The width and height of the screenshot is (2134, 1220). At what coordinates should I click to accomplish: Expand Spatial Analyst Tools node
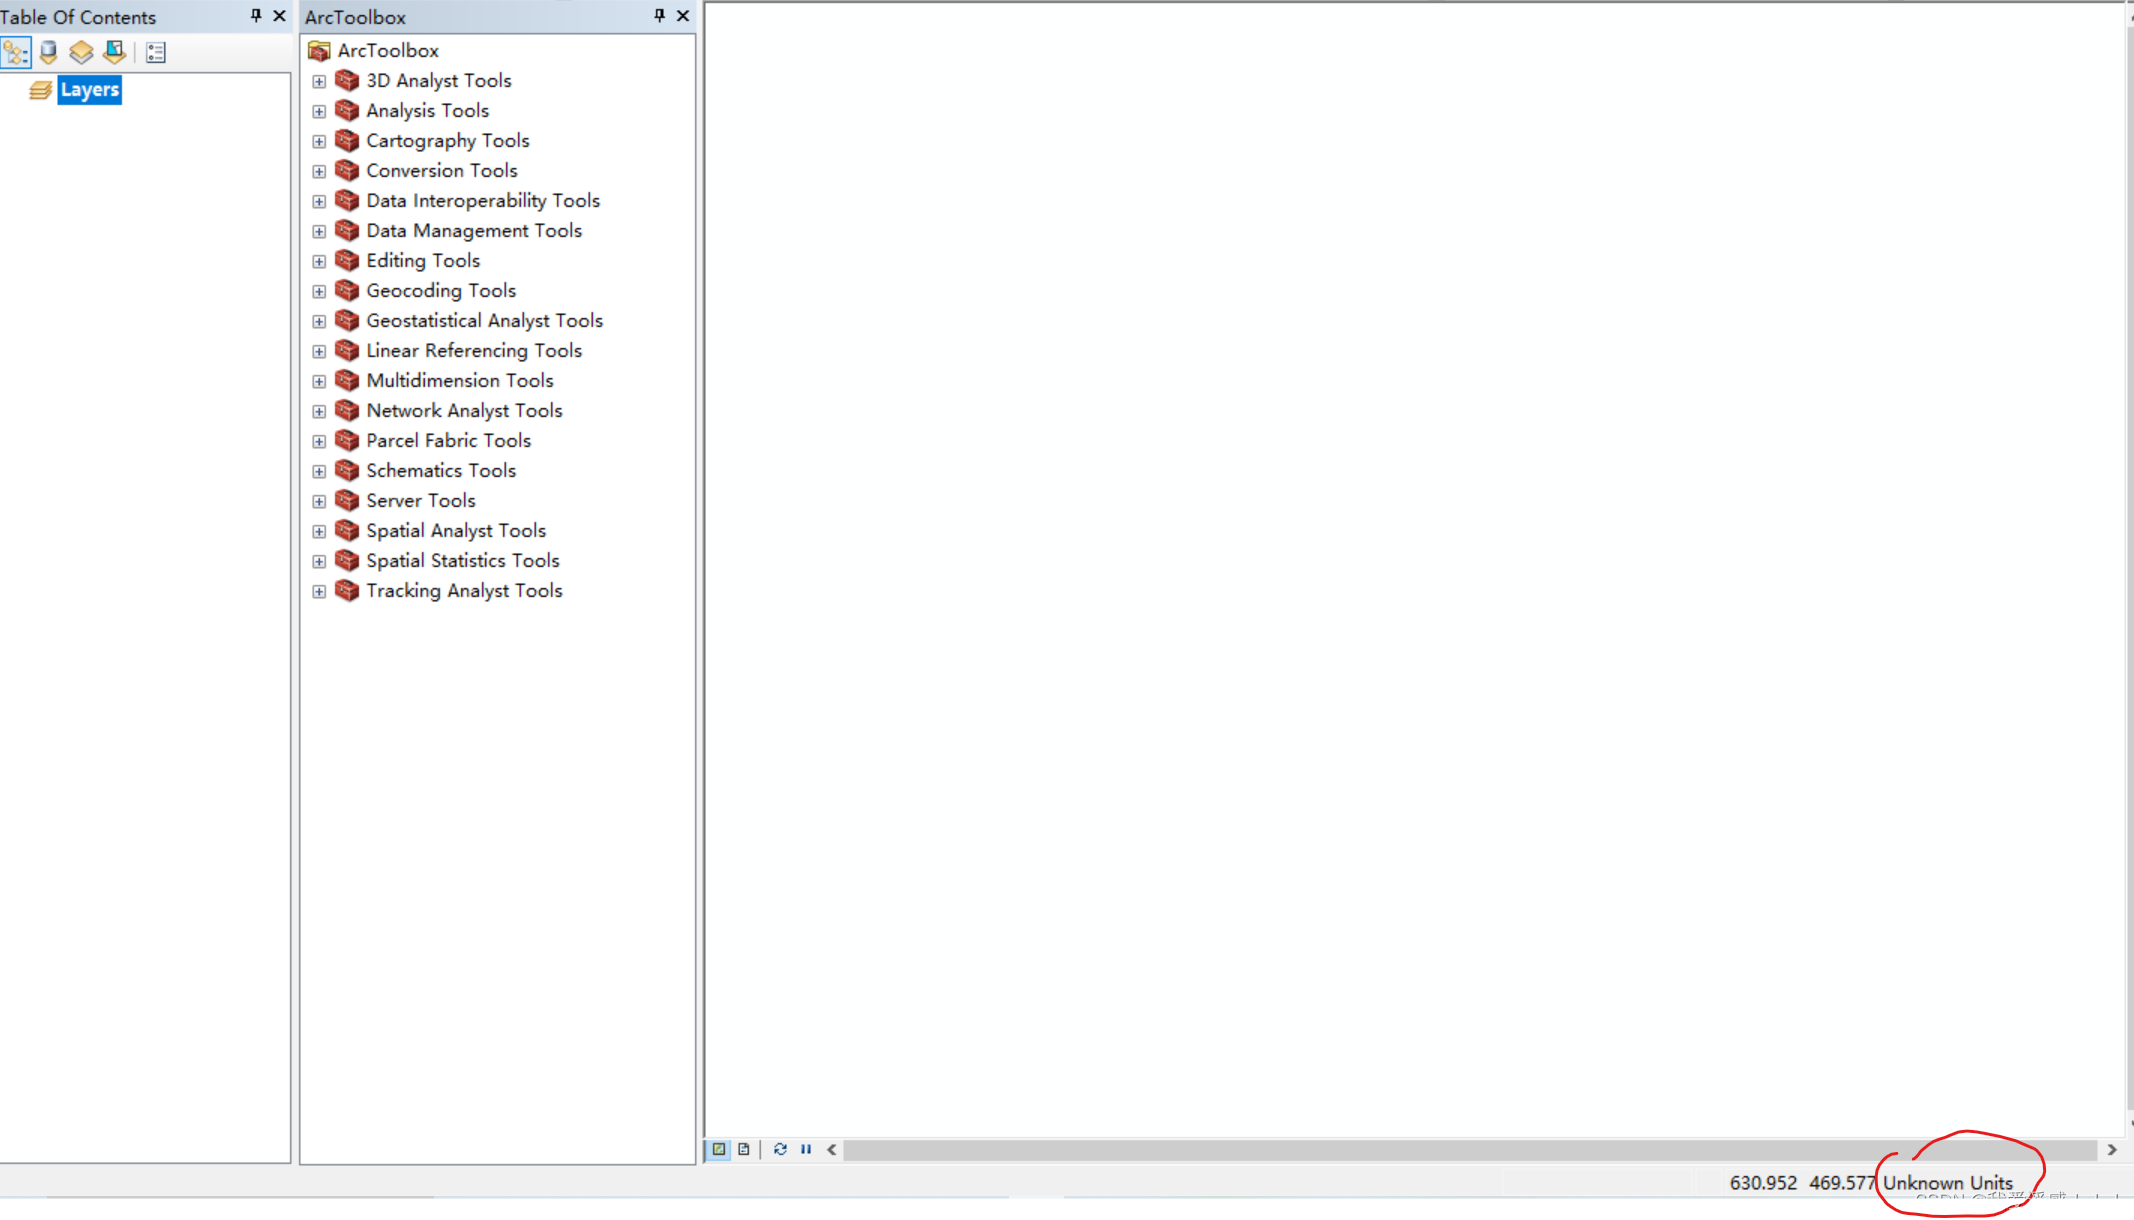[319, 531]
